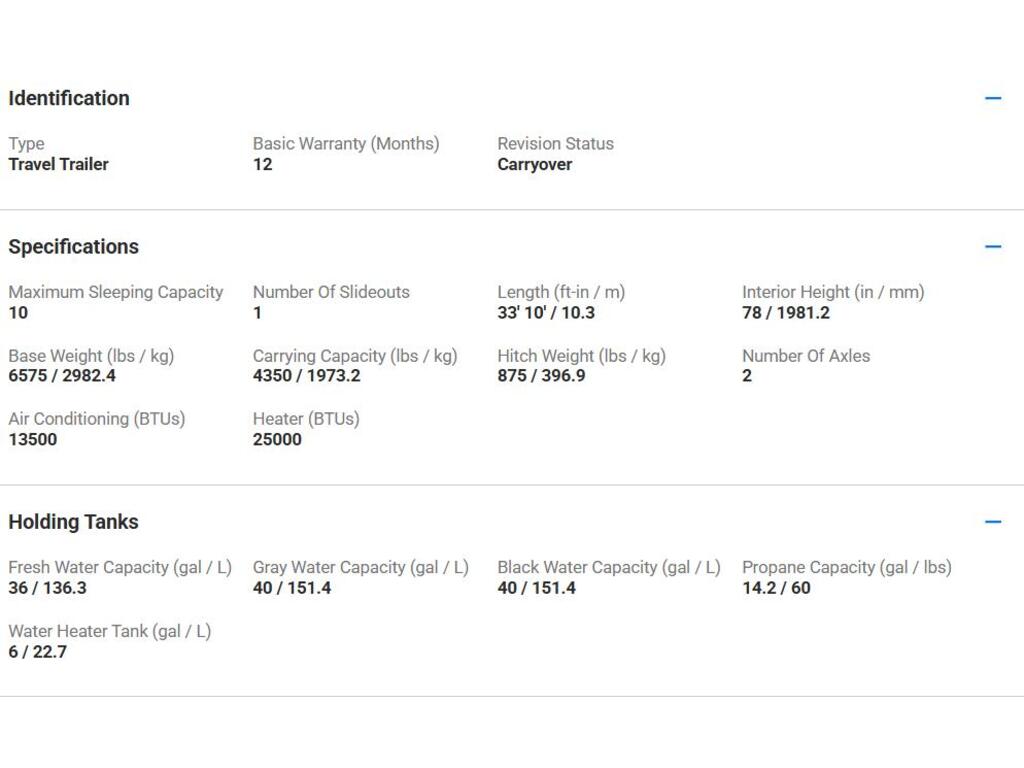The width and height of the screenshot is (1024, 768).
Task: Select the 6 / 22.7 water heater value
Action: click(x=38, y=652)
